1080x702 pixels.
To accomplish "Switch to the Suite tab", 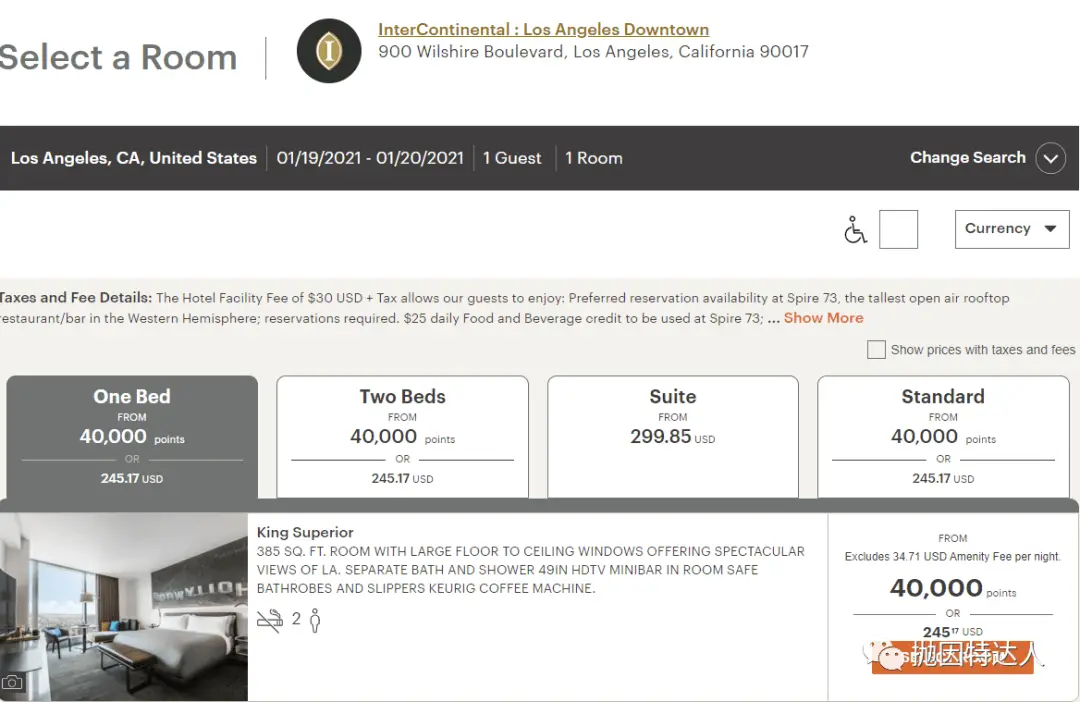I will [x=672, y=436].
